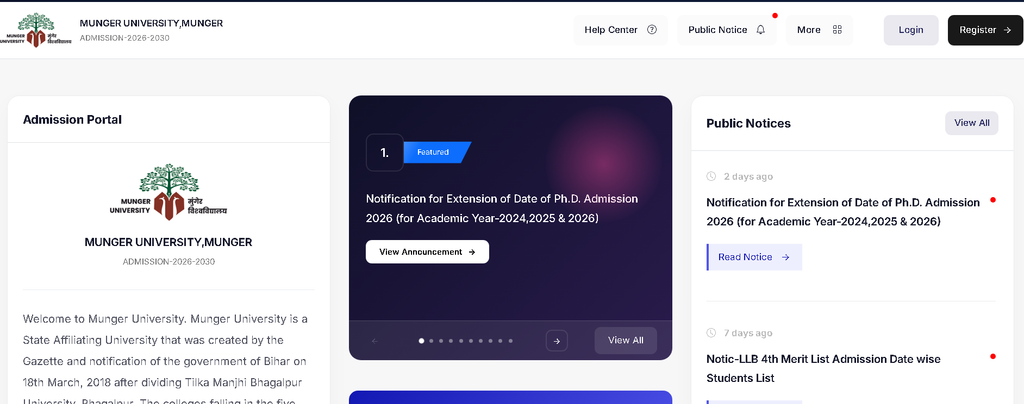Click clock icon beside 7 days ago
The height and width of the screenshot is (404, 1024).
[x=711, y=334]
